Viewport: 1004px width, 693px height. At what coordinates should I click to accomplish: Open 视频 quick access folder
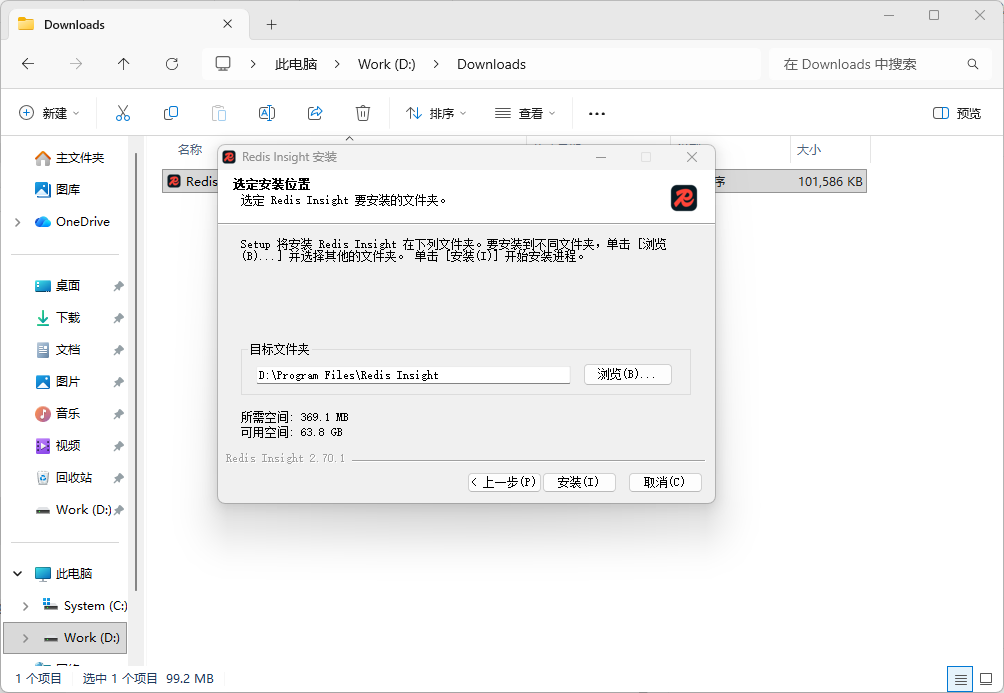coord(58,446)
